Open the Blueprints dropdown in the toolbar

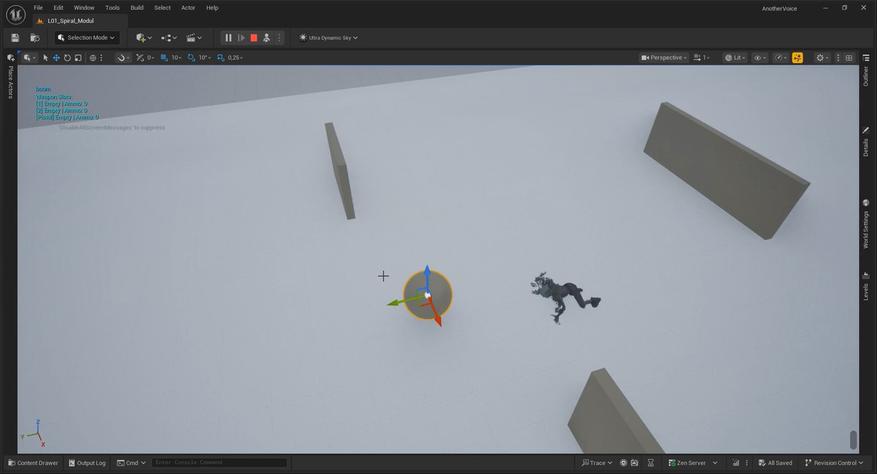coord(169,37)
